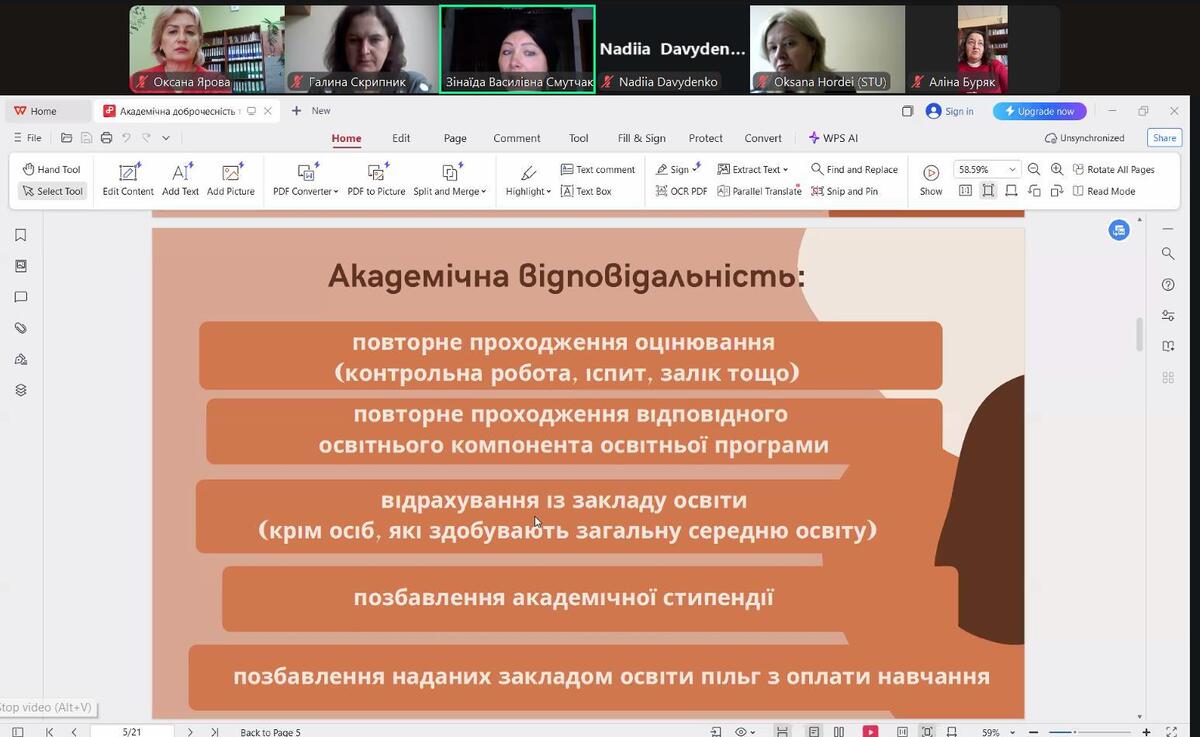Click the Upgrade now button

1039,111
